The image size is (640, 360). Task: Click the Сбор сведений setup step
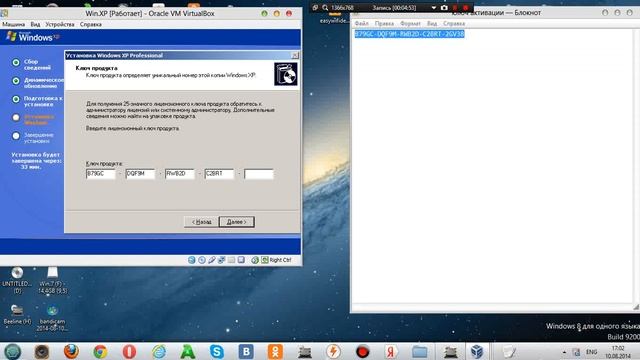[x=37, y=64]
